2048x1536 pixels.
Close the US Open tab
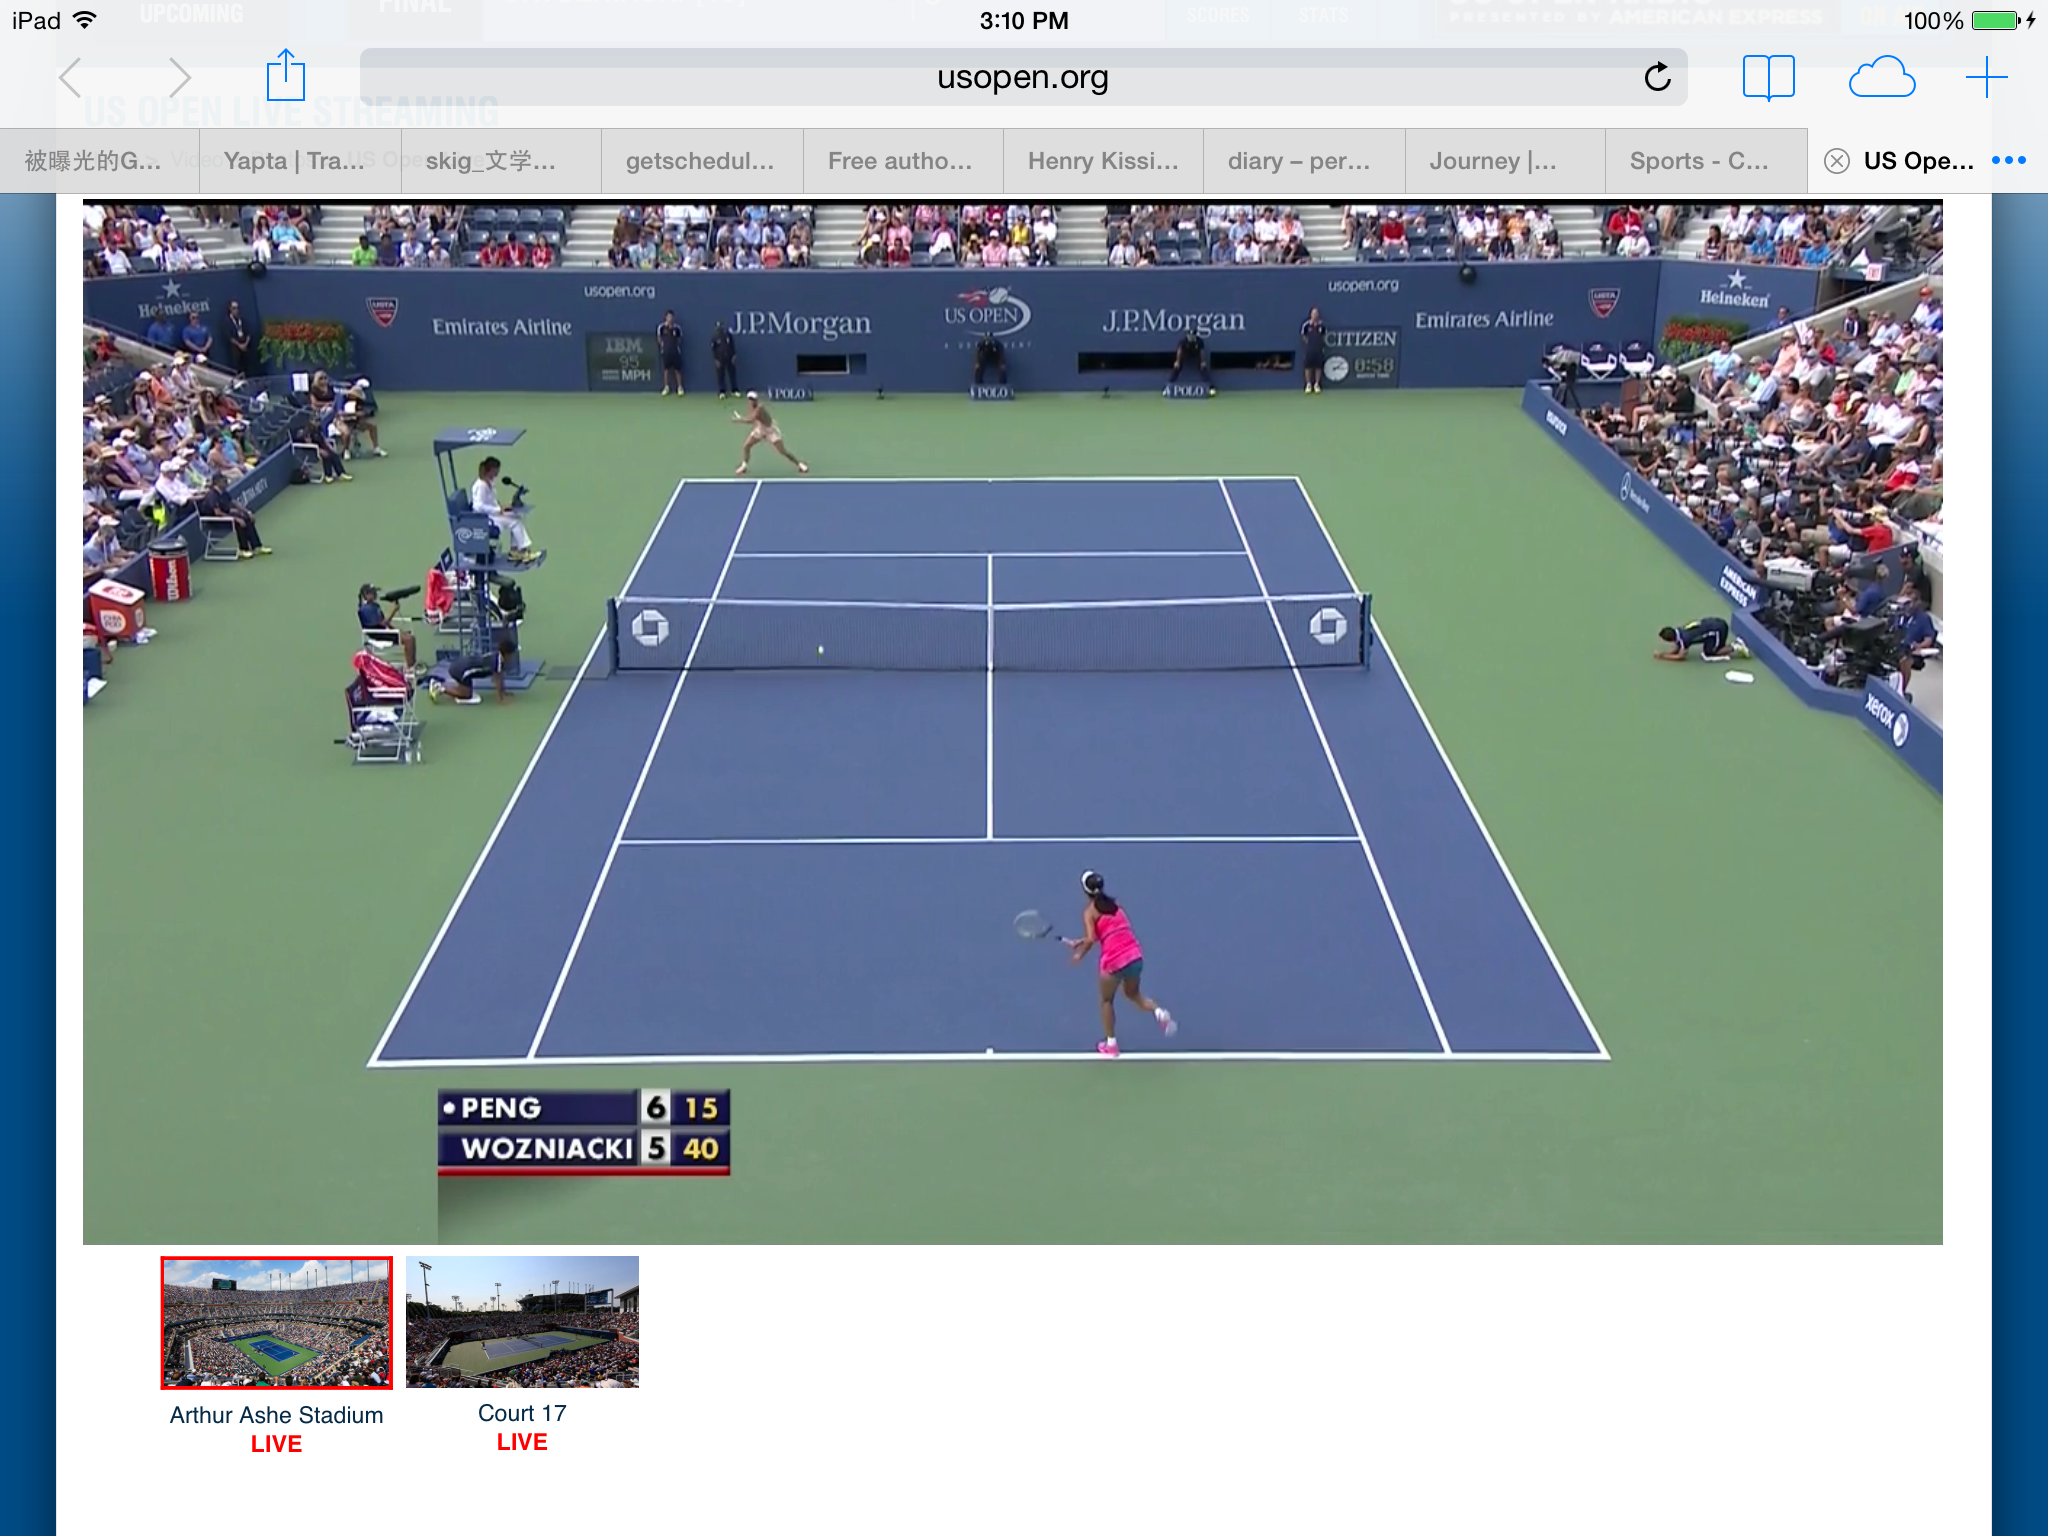1836,161
